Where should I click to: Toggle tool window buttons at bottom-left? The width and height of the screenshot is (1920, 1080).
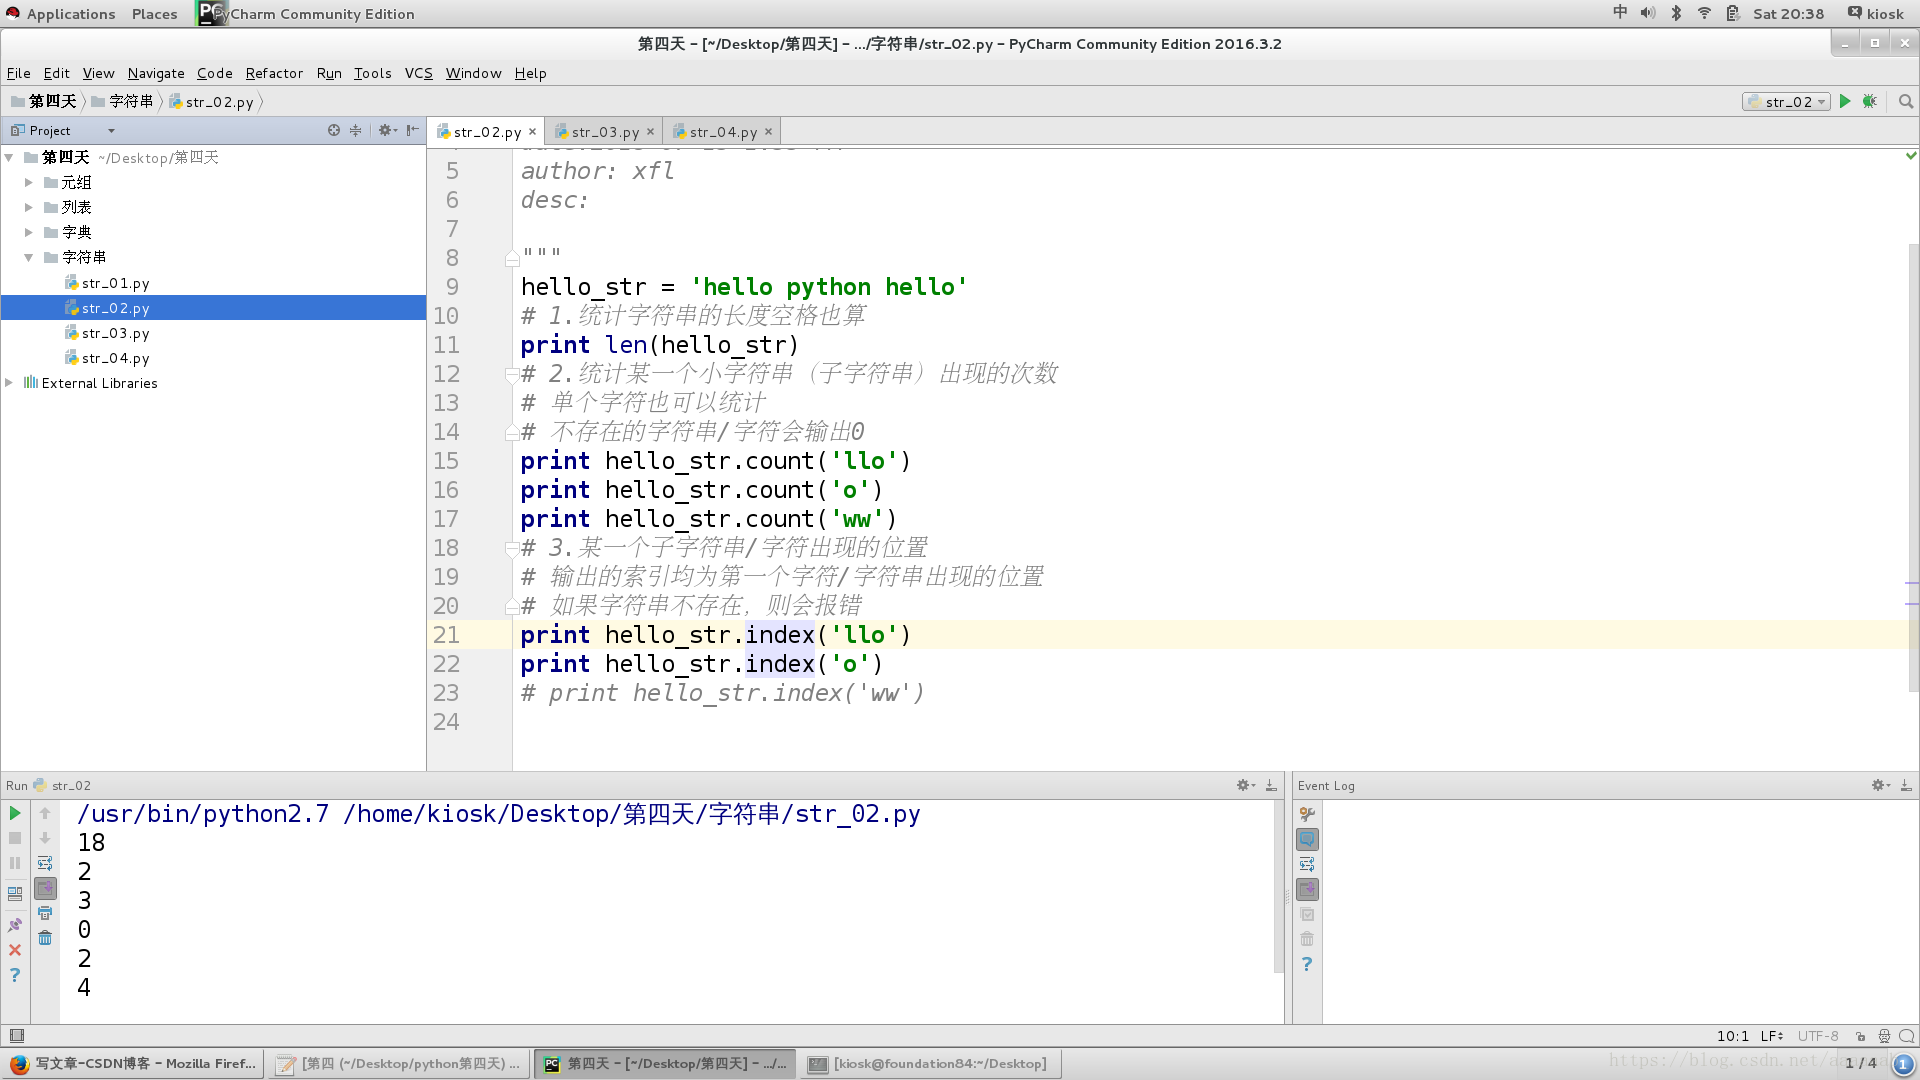(16, 1036)
